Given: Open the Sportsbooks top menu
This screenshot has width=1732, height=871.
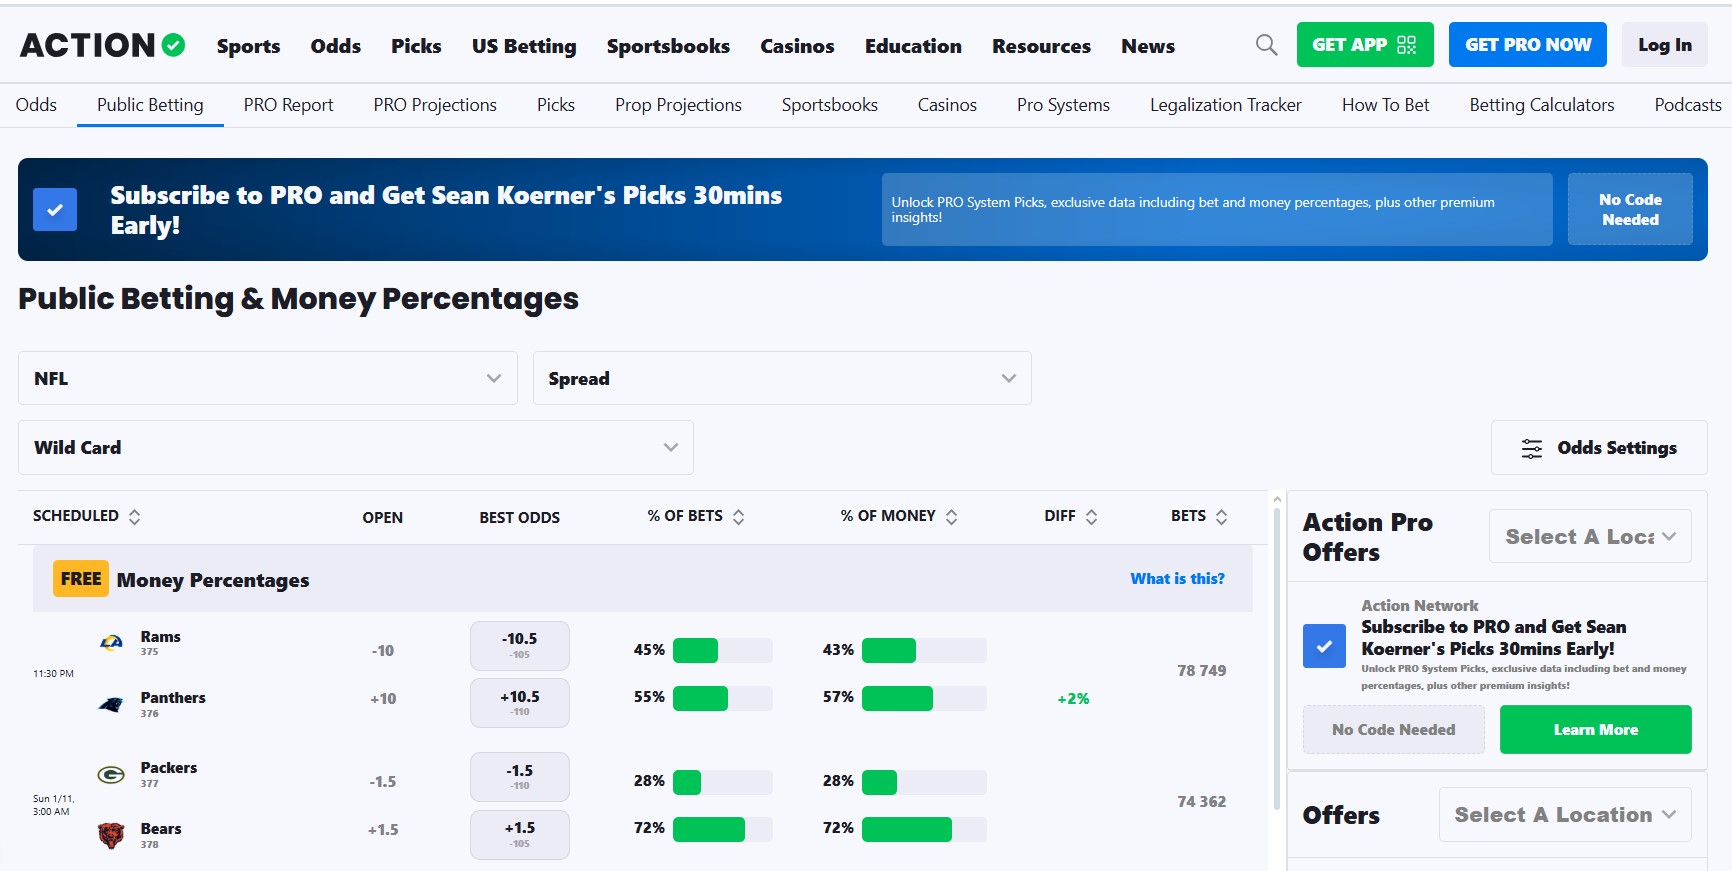Looking at the screenshot, I should (668, 46).
